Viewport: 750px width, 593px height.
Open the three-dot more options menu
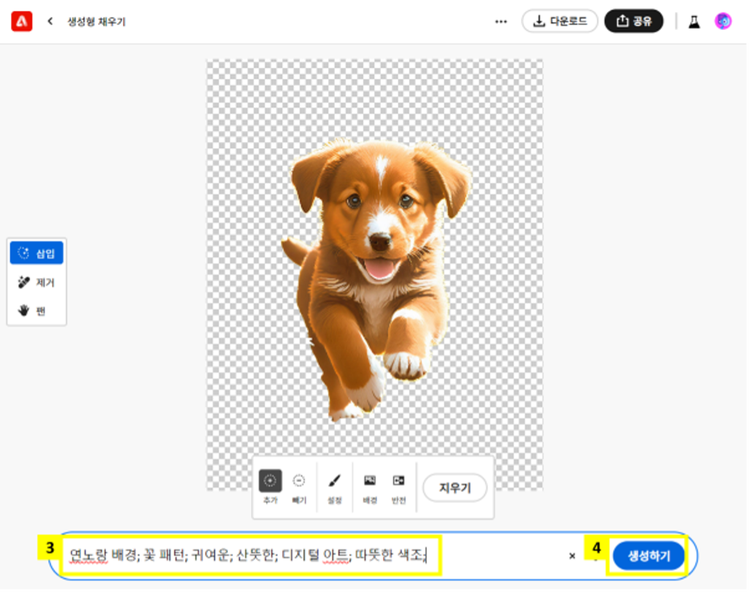[501, 21]
